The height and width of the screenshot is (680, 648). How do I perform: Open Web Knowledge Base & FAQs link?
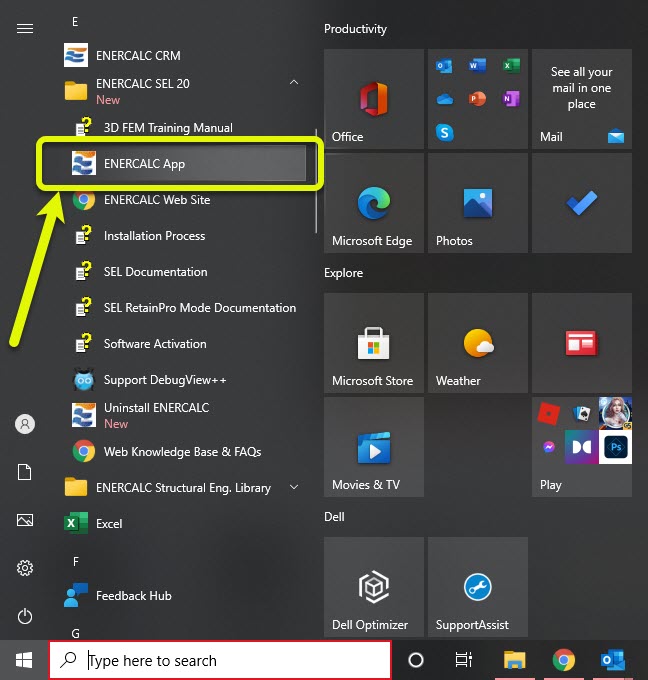(182, 451)
